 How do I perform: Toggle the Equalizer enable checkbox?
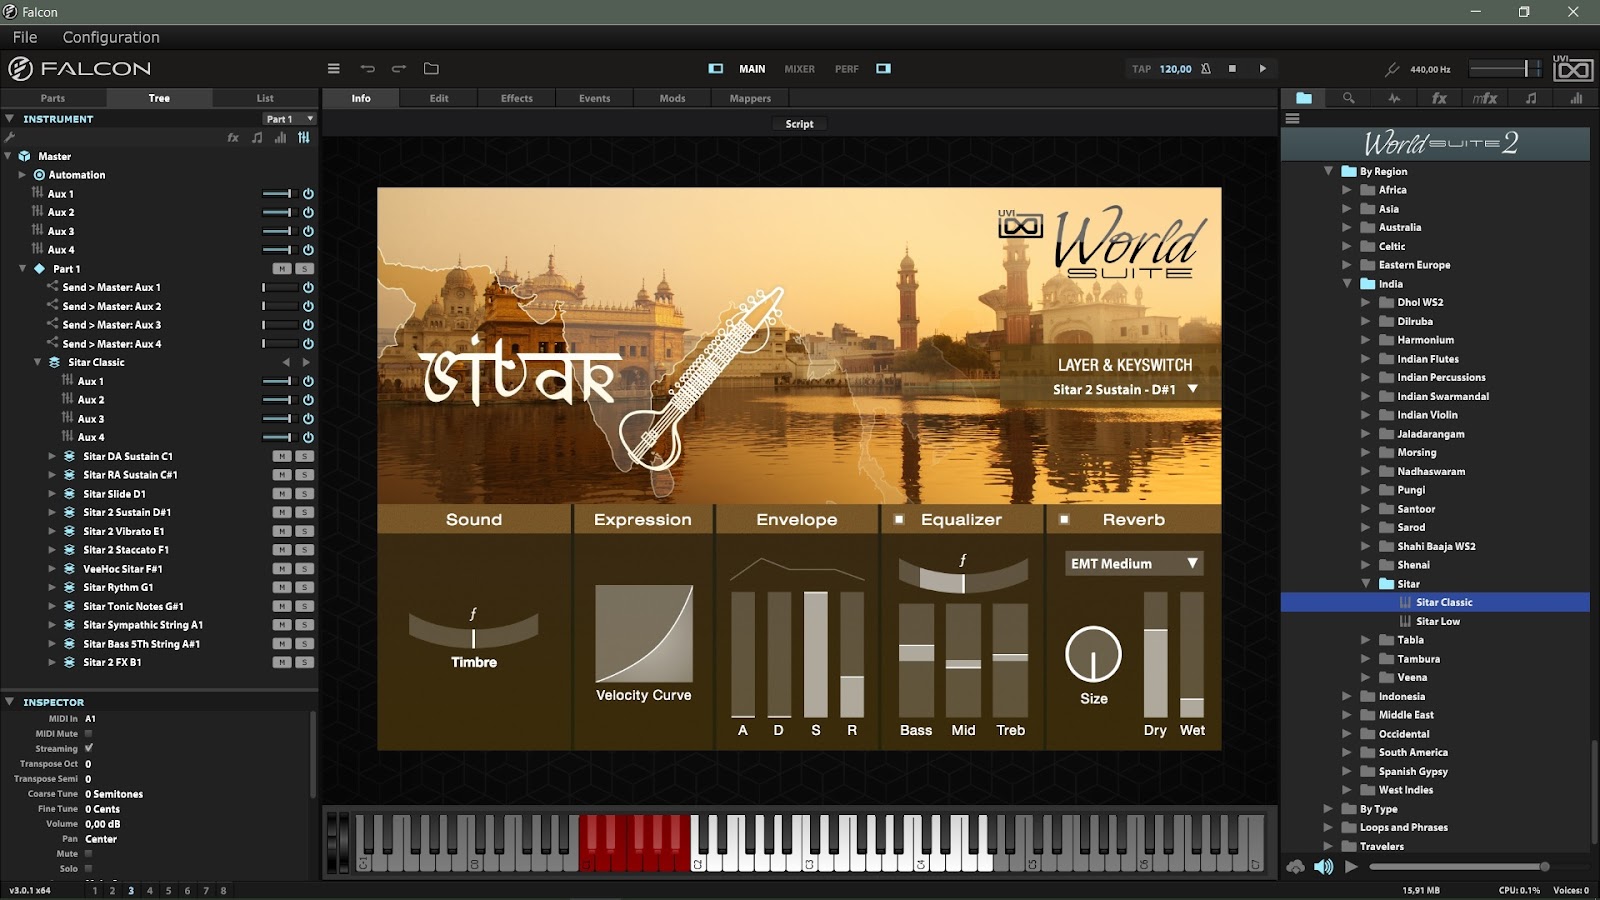click(899, 520)
